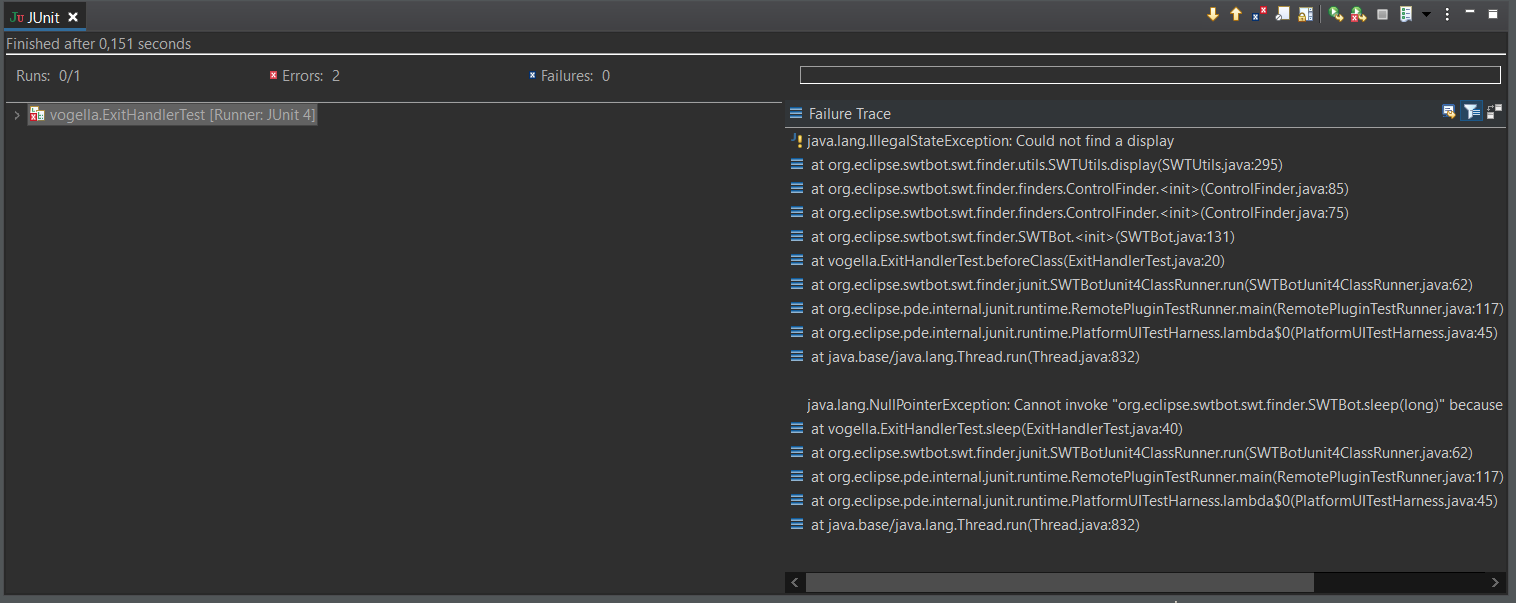Click horizontal scrollbar in Failure Trace
1516x603 pixels.
1060,582
